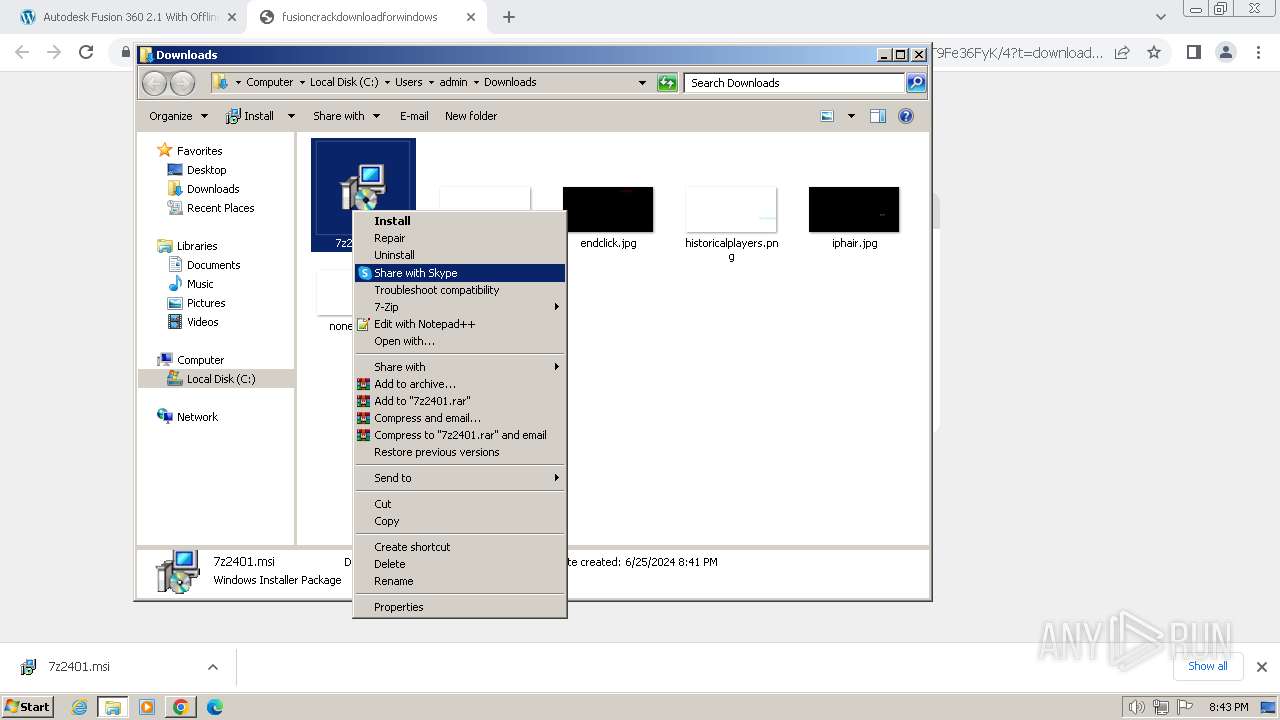Click the New folder button
This screenshot has height=720, width=1280.
(471, 116)
